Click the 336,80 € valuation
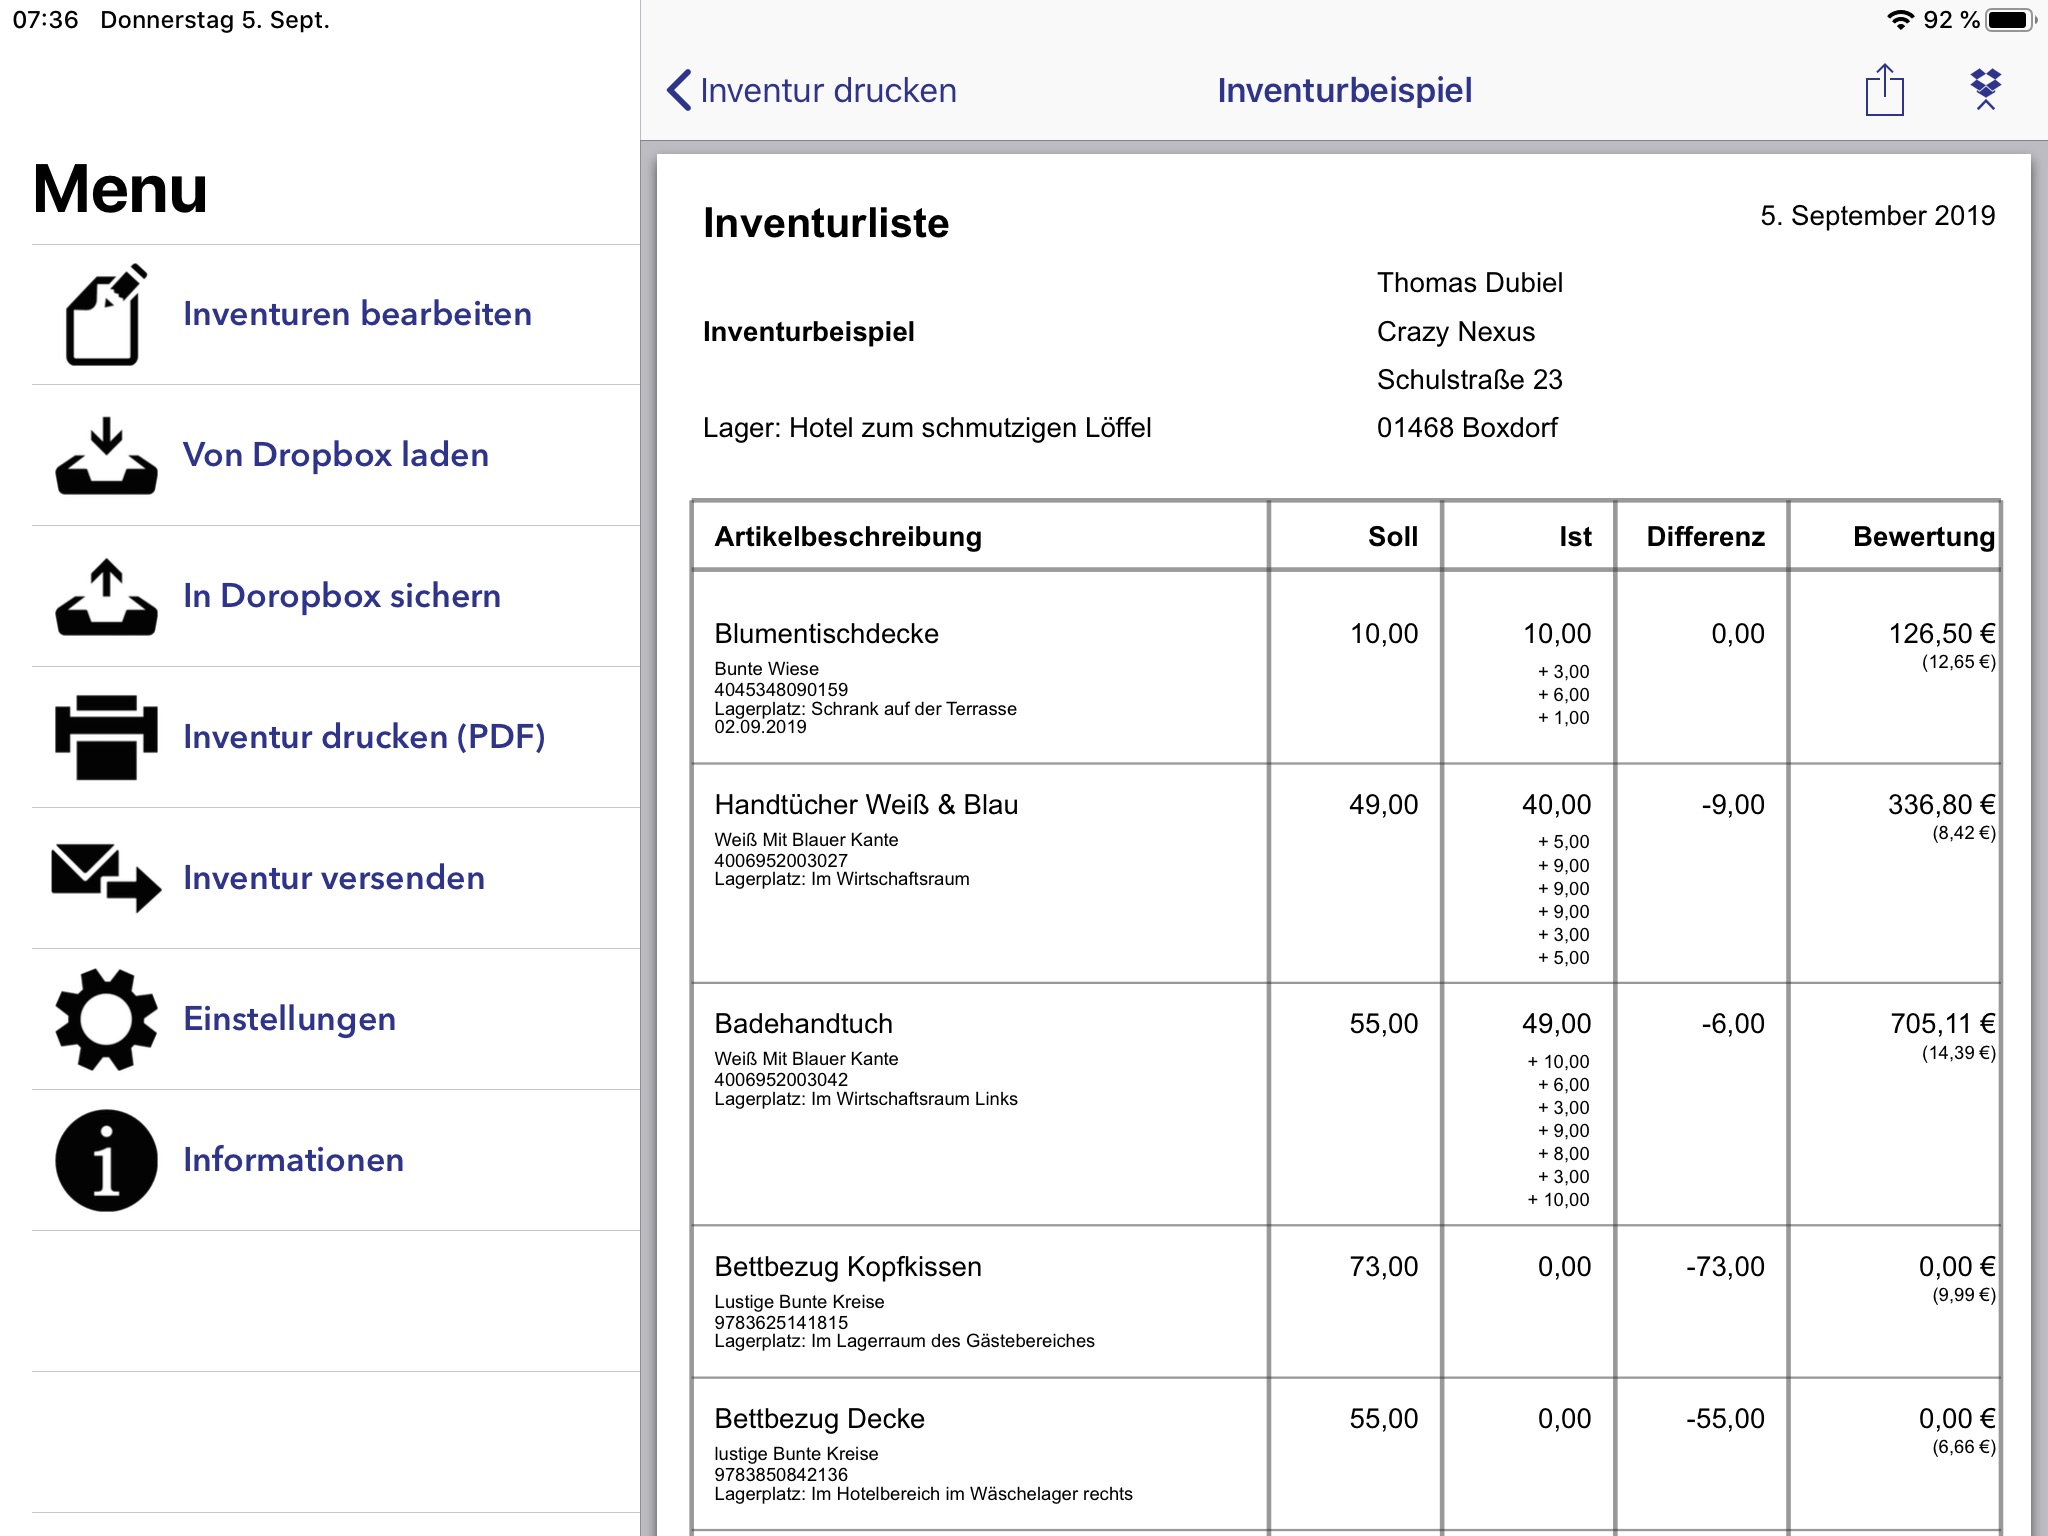The height and width of the screenshot is (1536, 2048). pos(1941,805)
